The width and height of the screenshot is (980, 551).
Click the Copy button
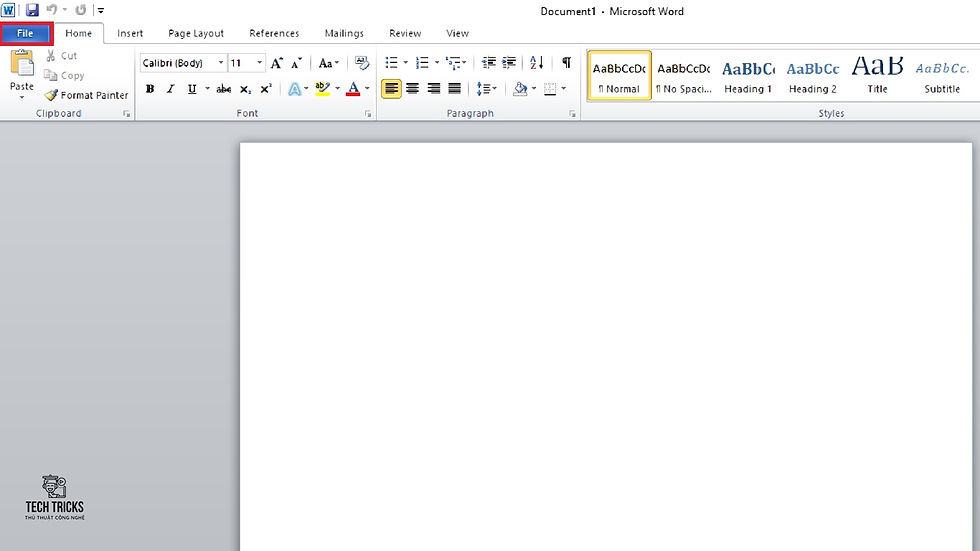64,76
